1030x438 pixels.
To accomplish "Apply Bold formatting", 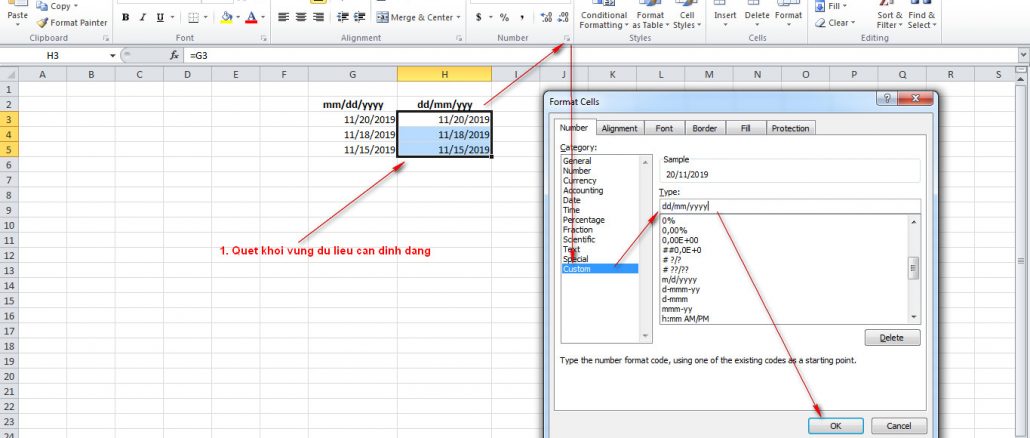I will tap(125, 17).
